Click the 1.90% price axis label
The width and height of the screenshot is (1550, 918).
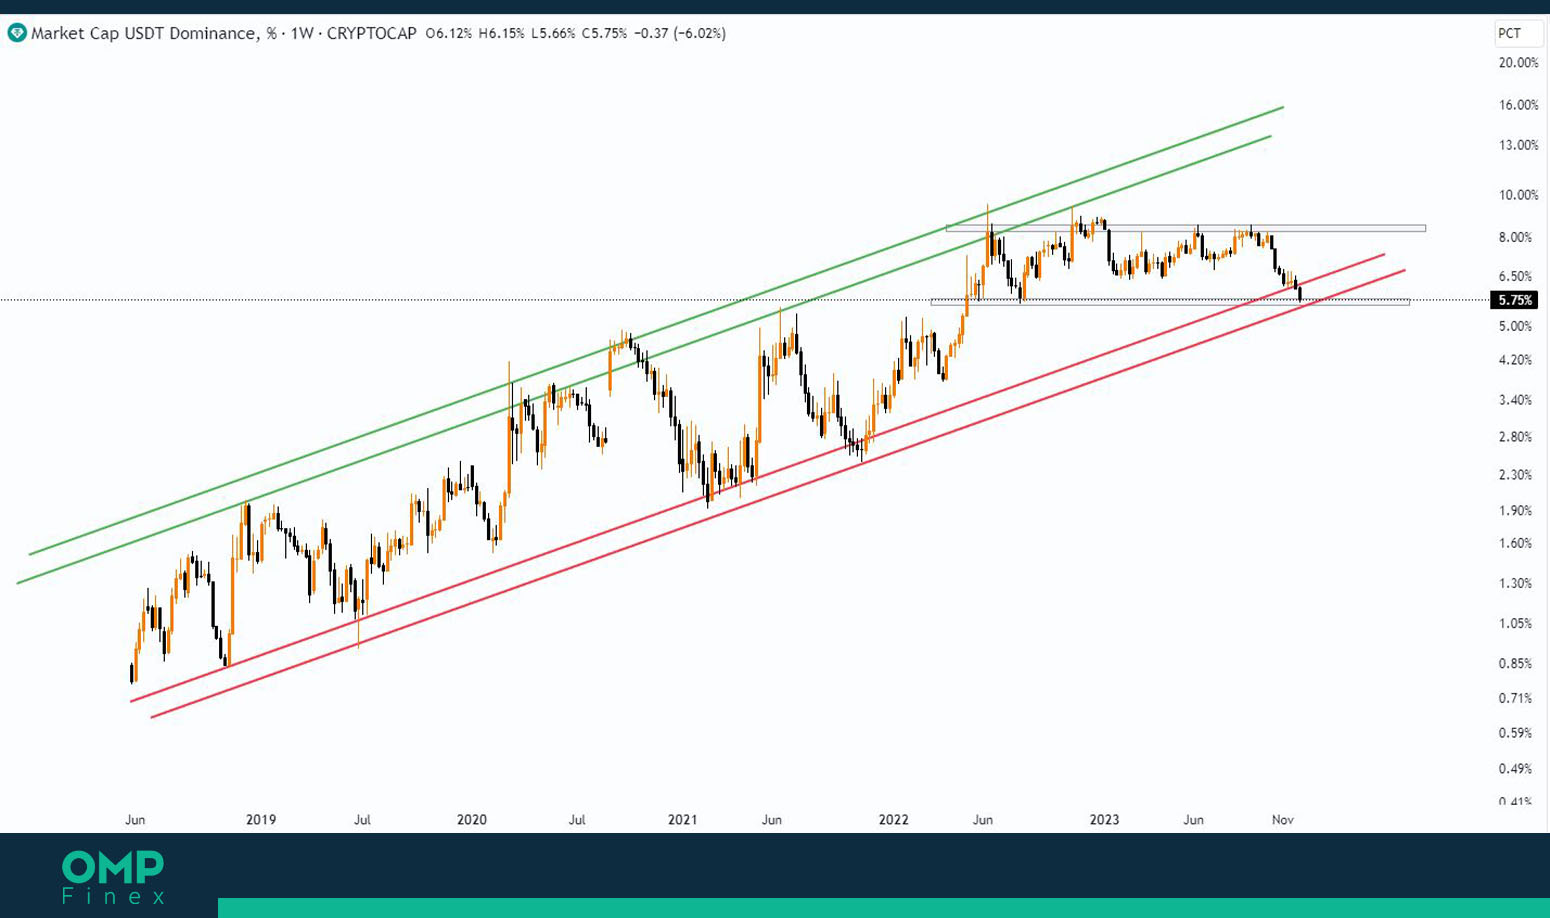[1515, 511]
